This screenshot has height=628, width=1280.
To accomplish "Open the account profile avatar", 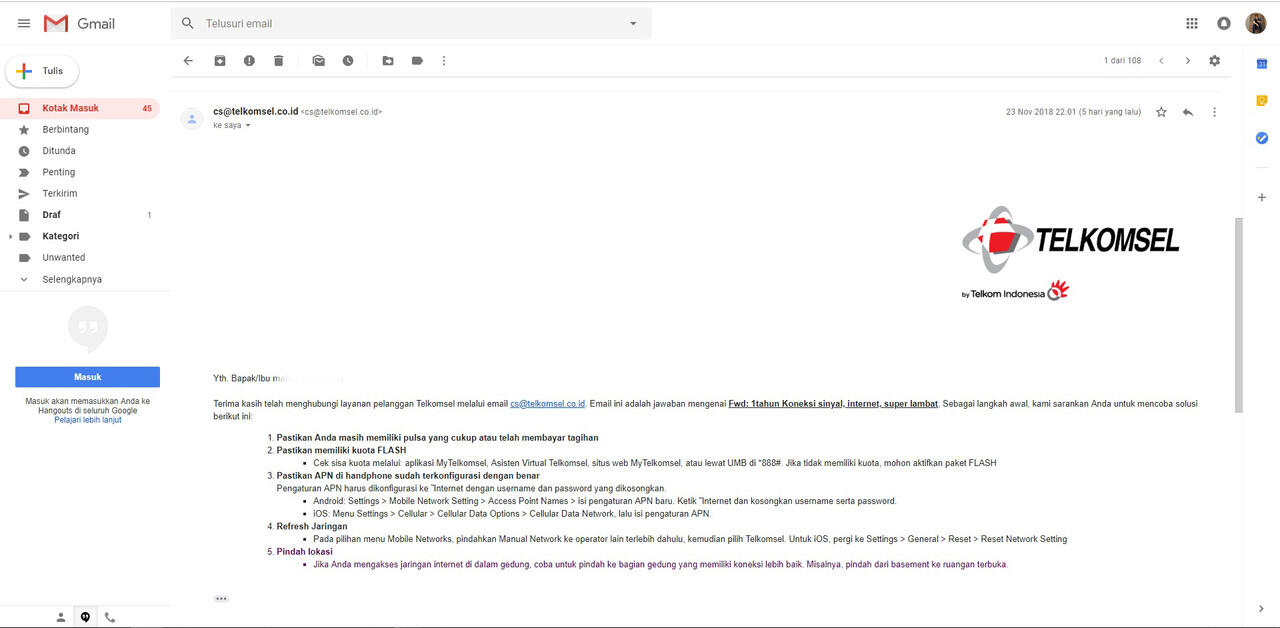I will 1256,23.
